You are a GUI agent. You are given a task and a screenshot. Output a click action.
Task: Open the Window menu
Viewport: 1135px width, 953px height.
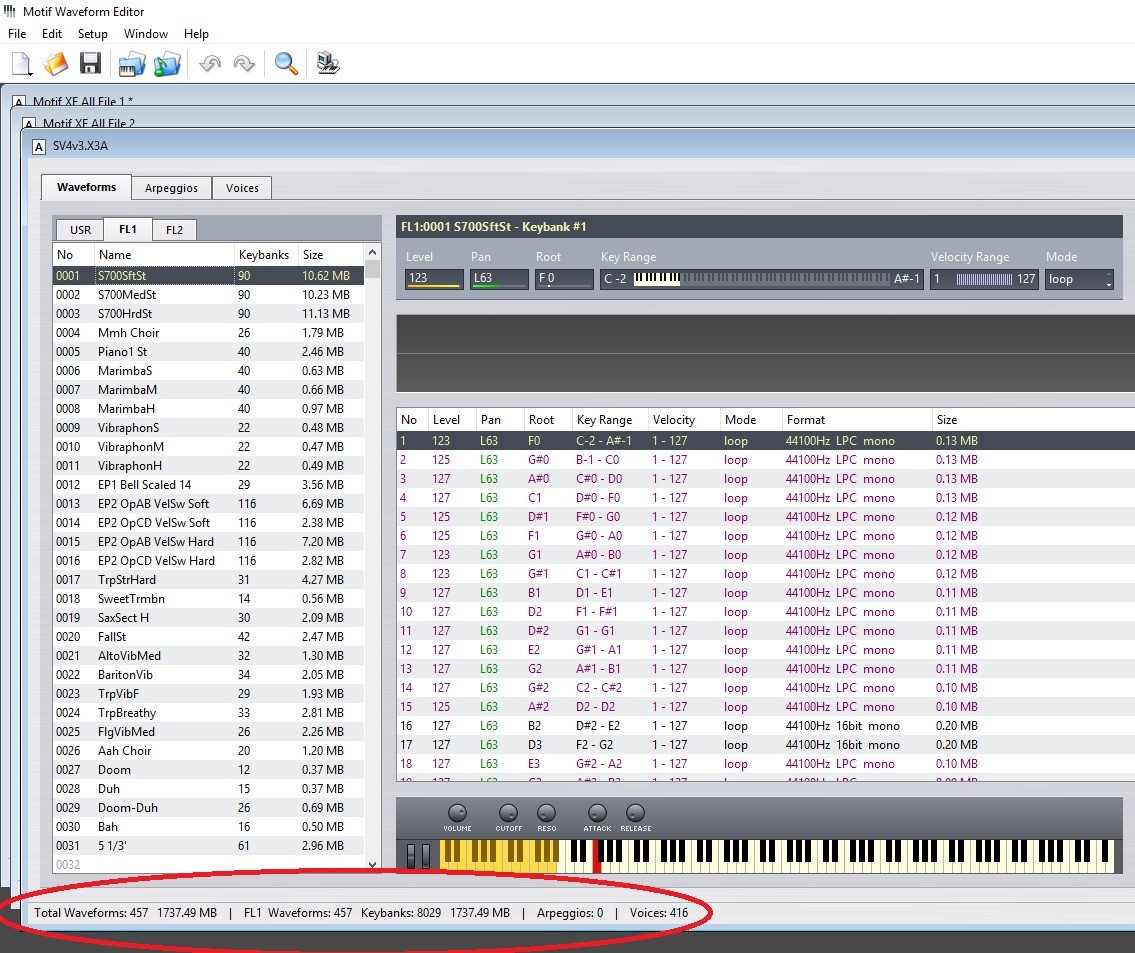point(145,34)
